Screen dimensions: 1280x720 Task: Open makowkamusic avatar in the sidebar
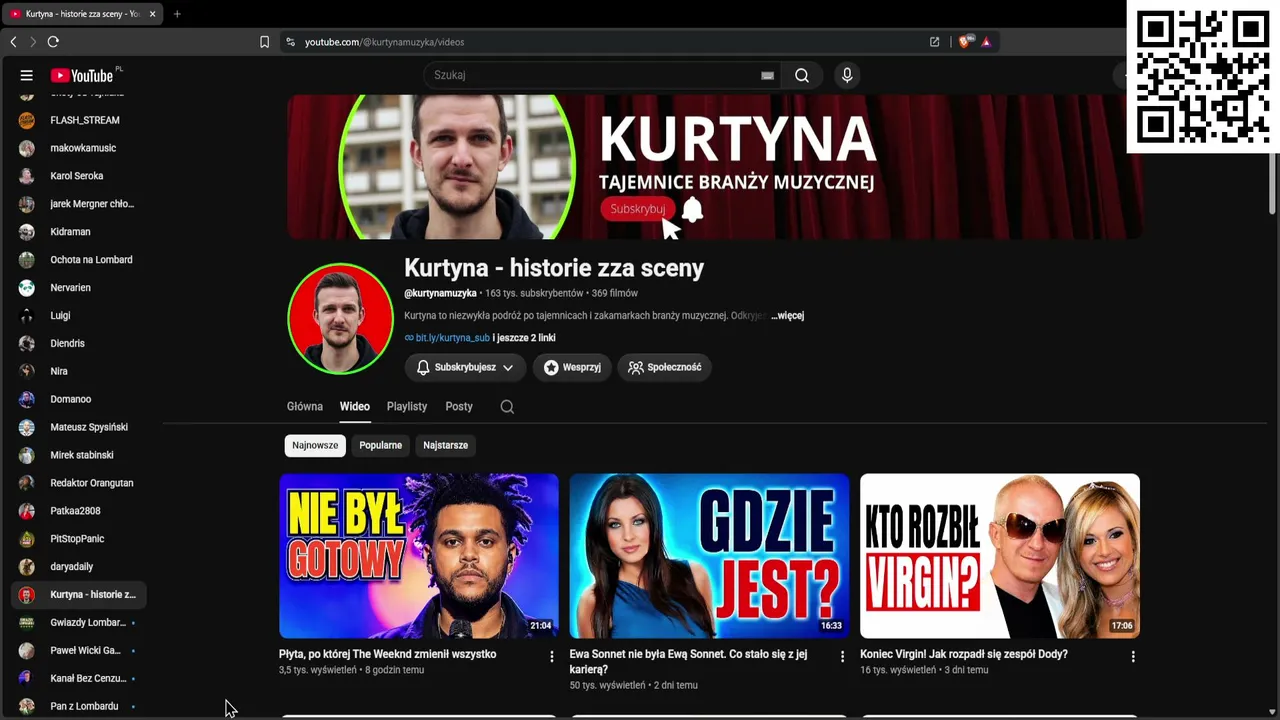27,148
